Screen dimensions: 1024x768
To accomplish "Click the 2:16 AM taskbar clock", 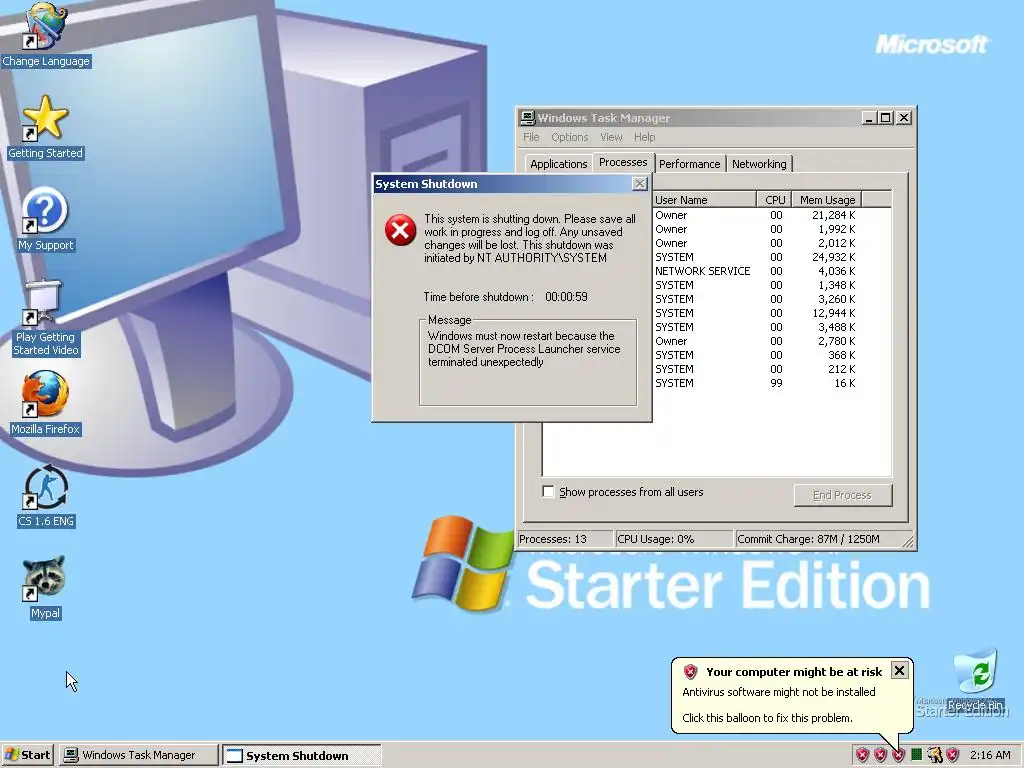I will [990, 755].
